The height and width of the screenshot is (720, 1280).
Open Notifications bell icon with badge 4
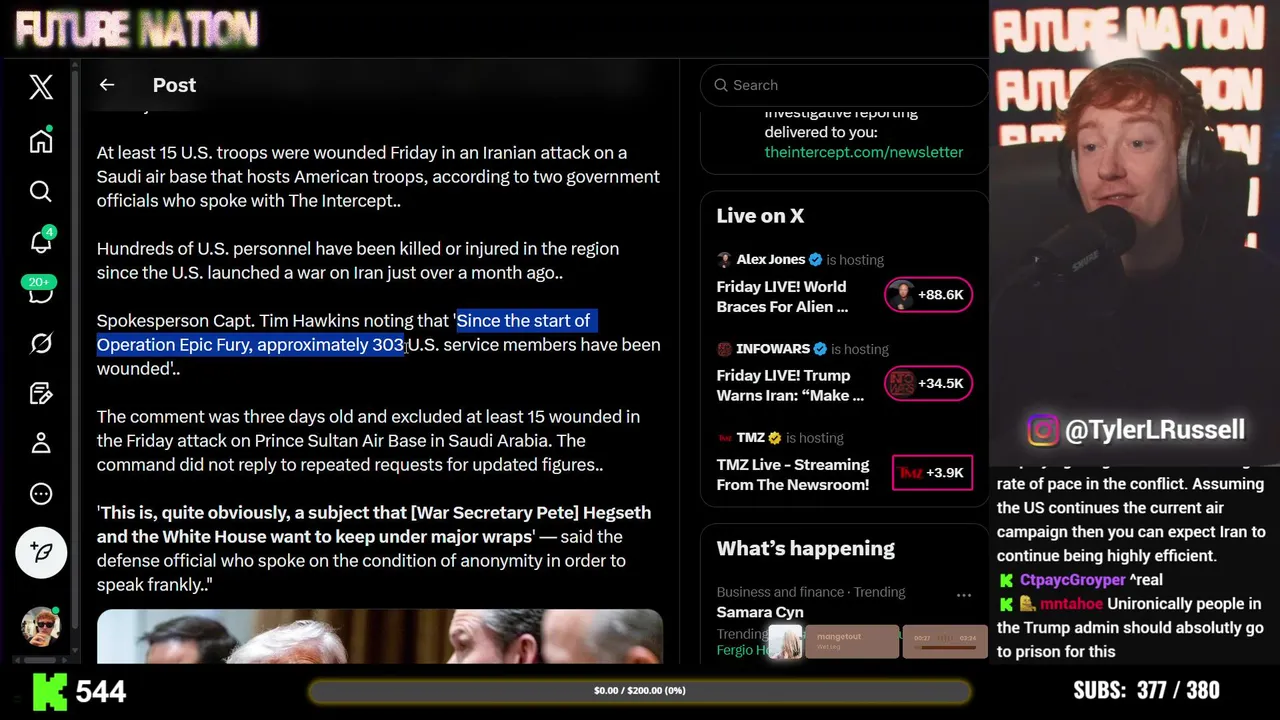41,241
